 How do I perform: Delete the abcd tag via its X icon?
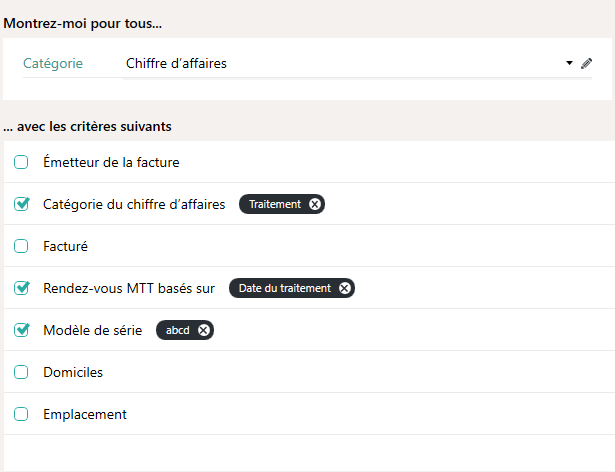click(x=203, y=330)
